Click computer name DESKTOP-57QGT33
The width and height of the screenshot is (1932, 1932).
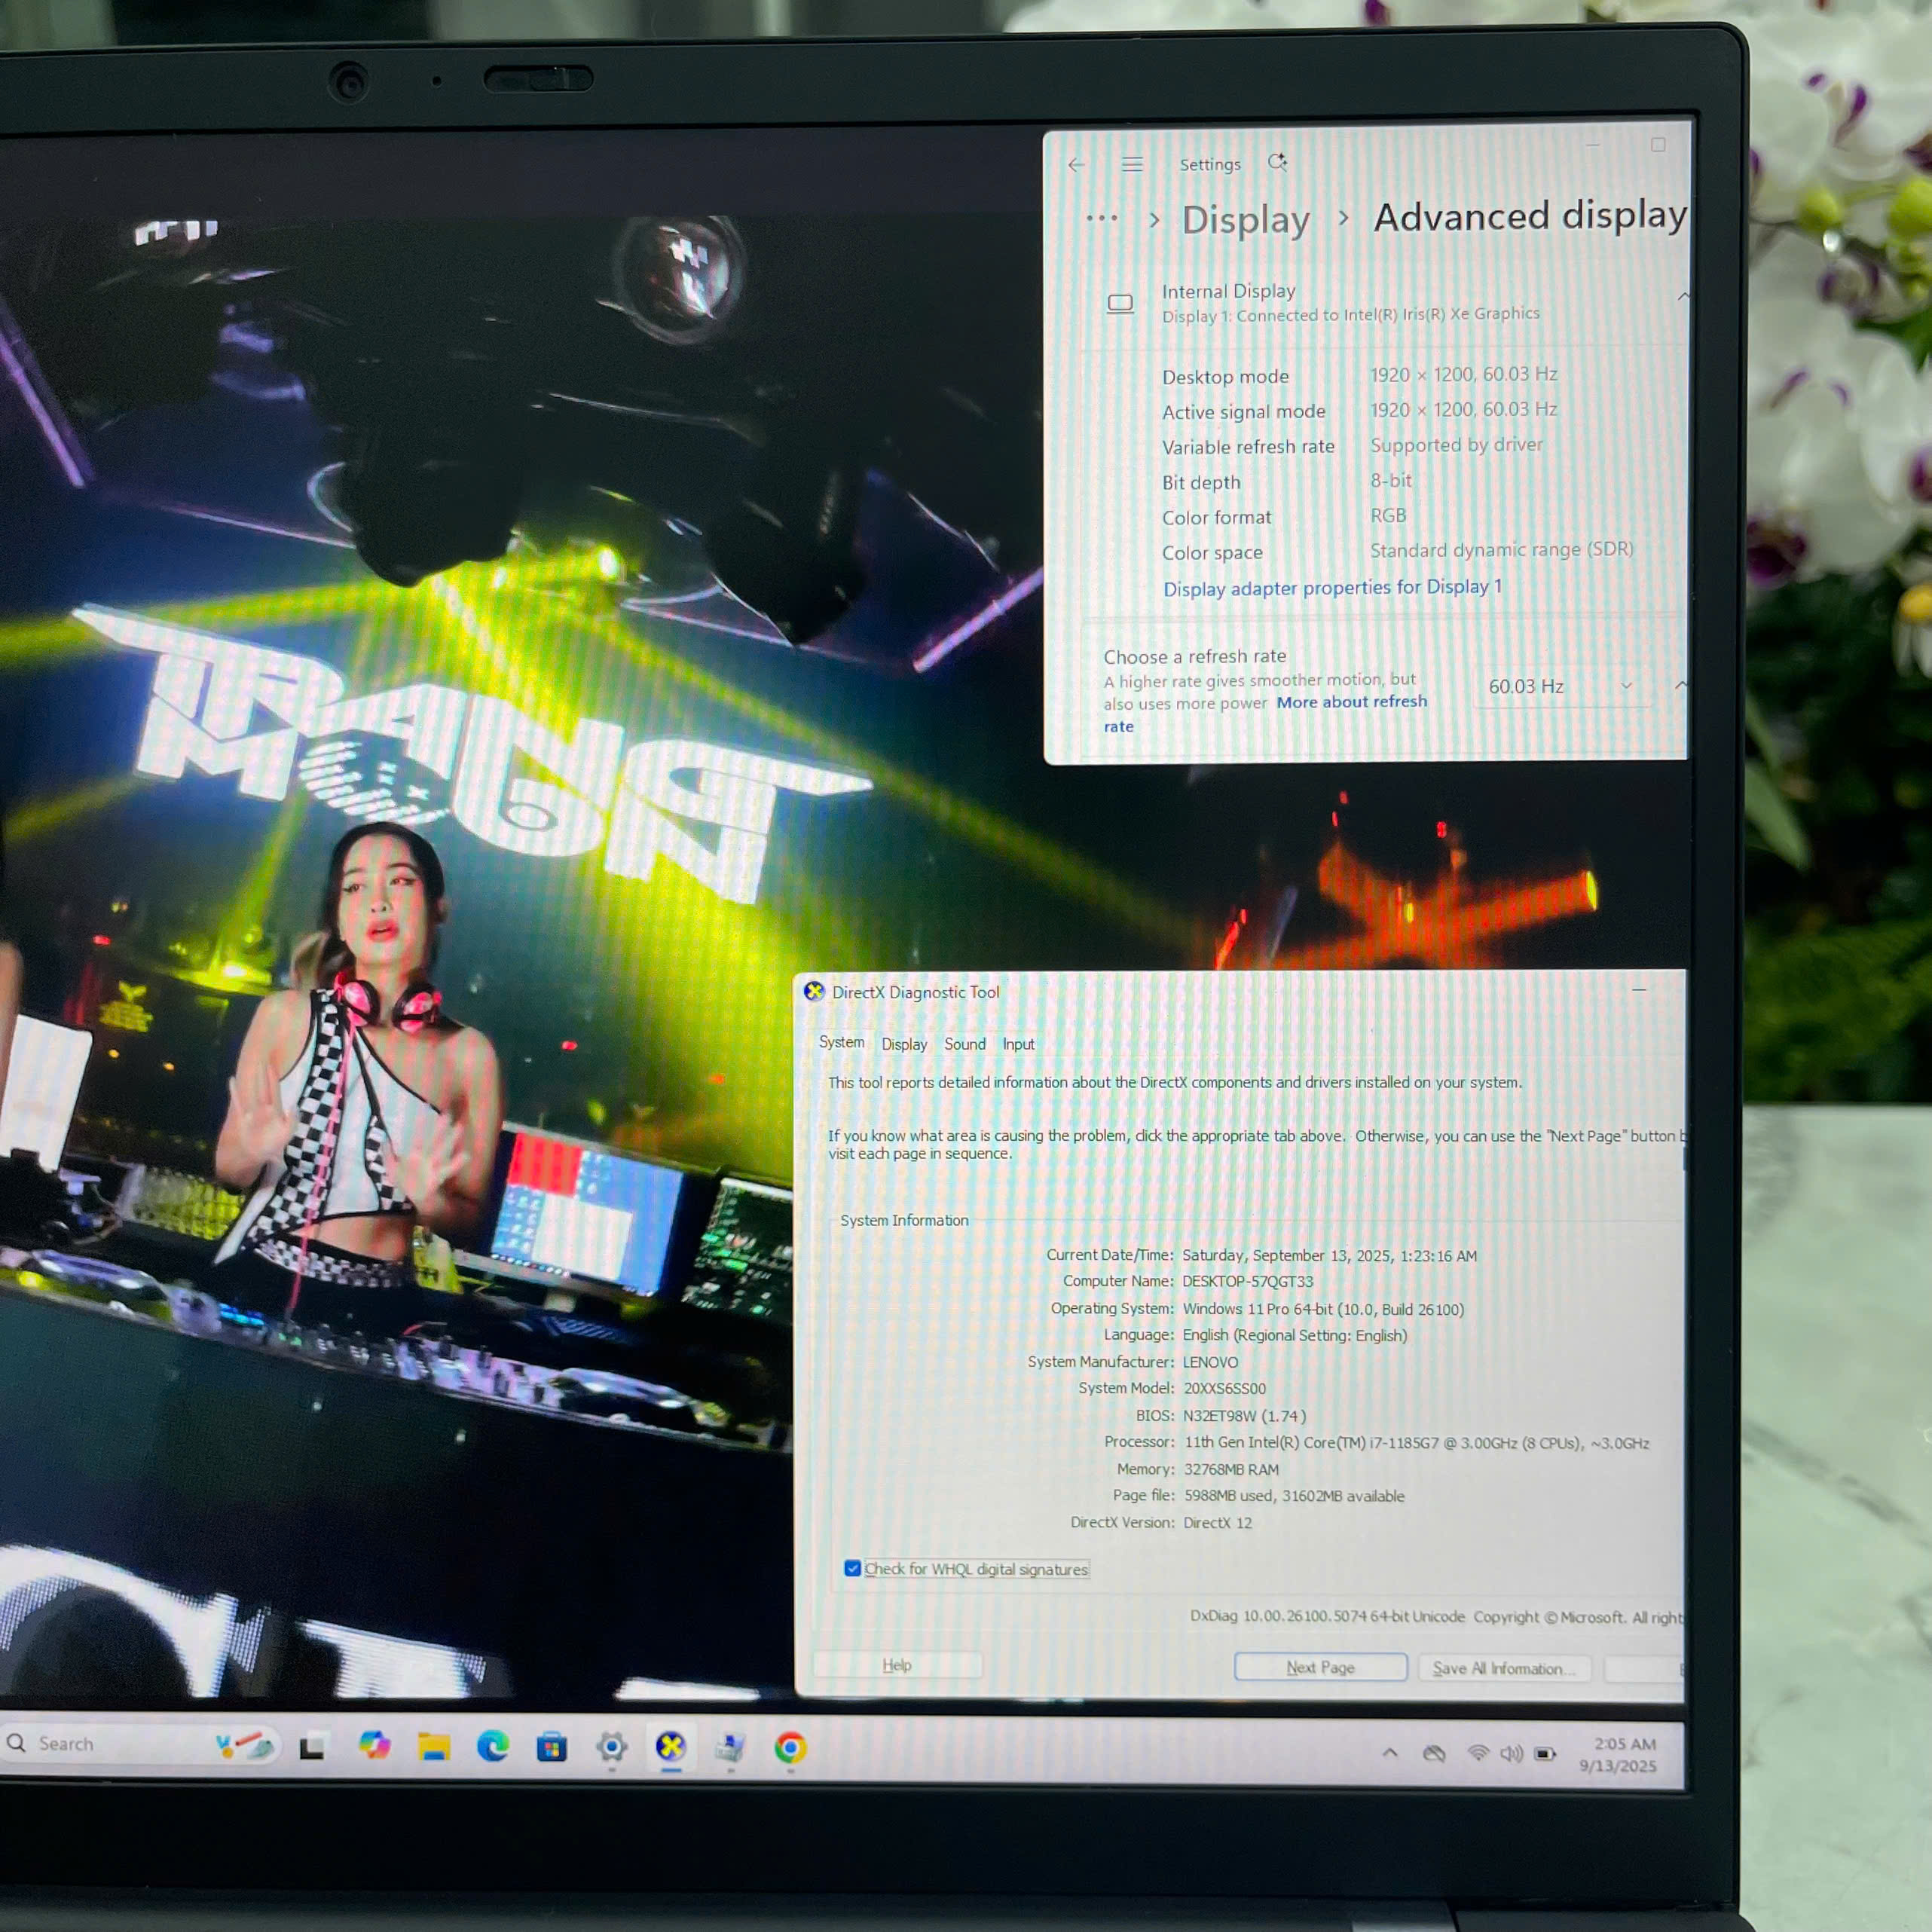[1247, 1281]
